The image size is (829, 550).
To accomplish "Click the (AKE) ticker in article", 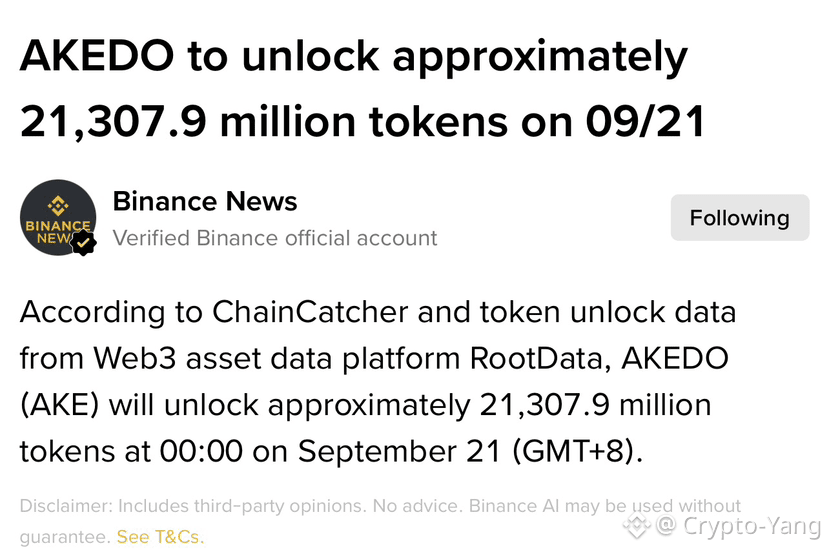I will point(59,406).
